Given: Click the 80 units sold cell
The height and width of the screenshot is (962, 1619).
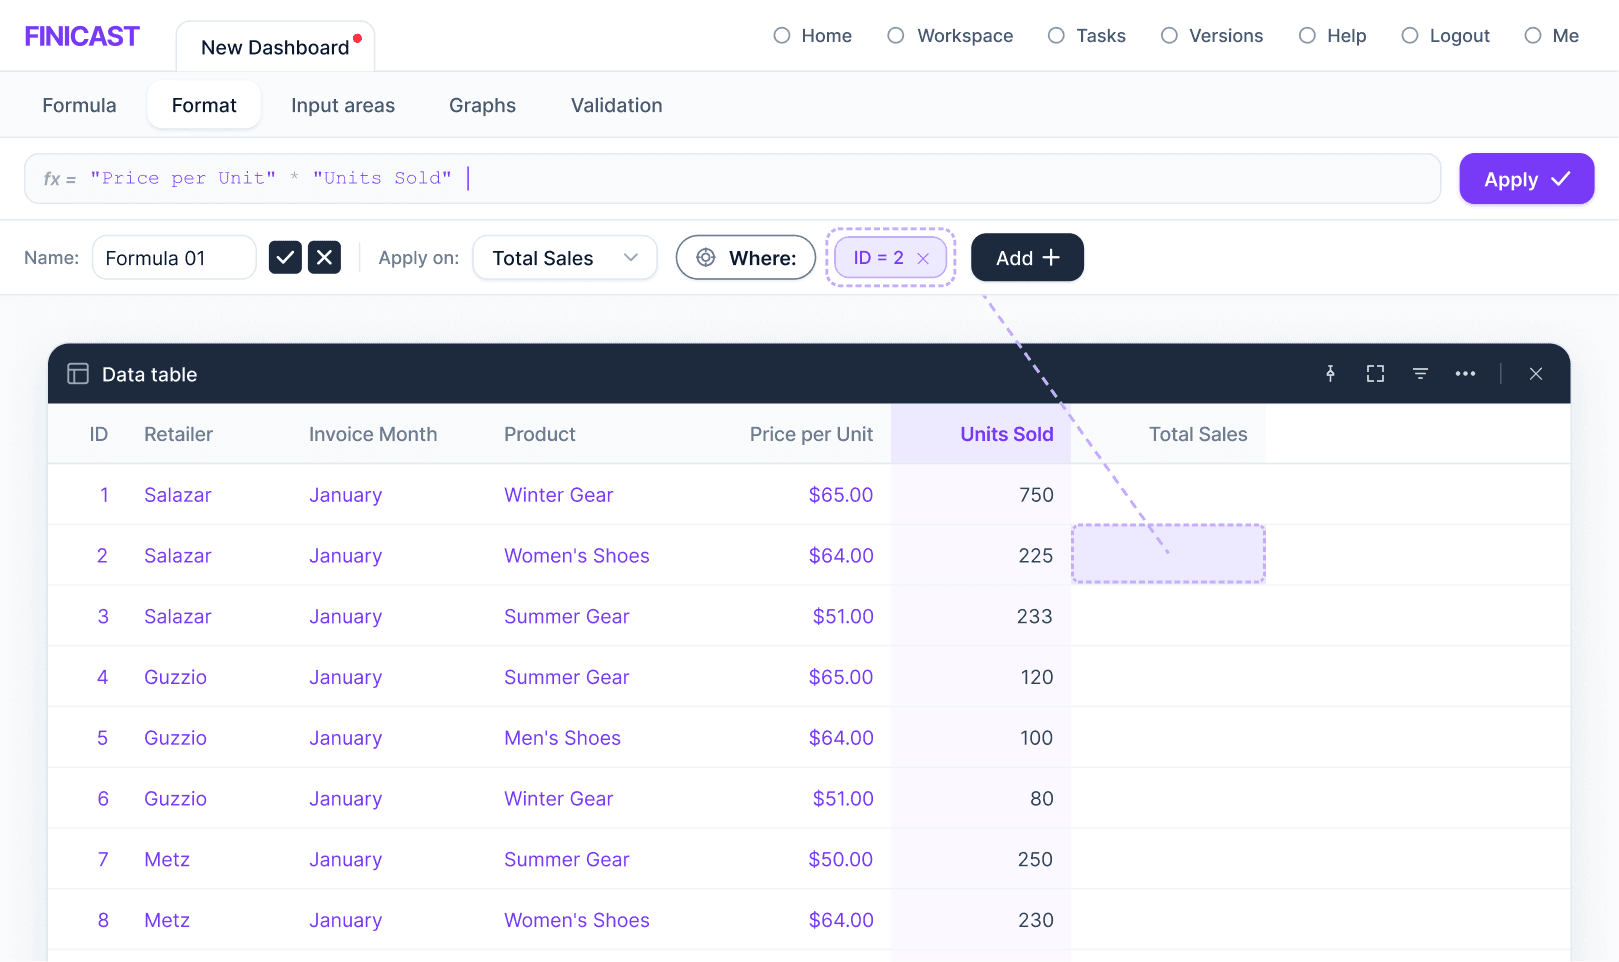Looking at the screenshot, I should (x=1042, y=799).
